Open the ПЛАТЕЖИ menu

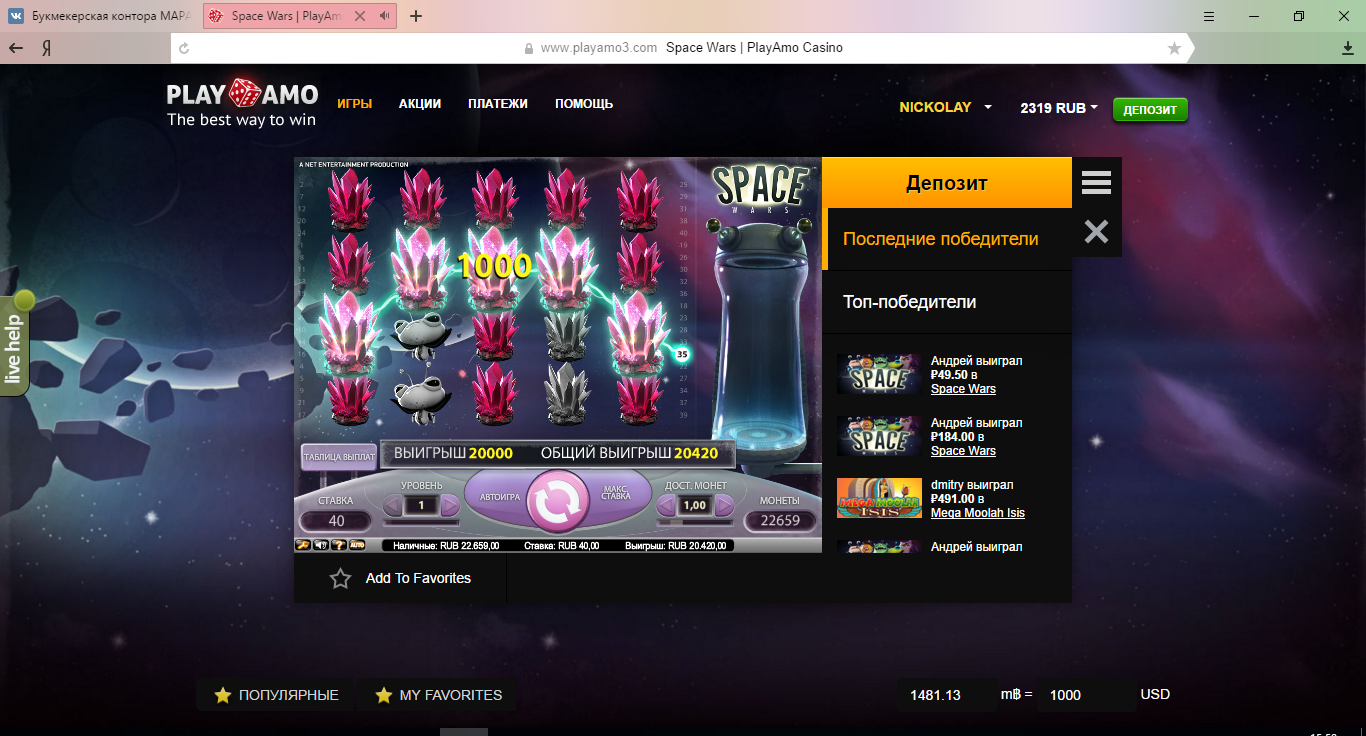click(498, 104)
